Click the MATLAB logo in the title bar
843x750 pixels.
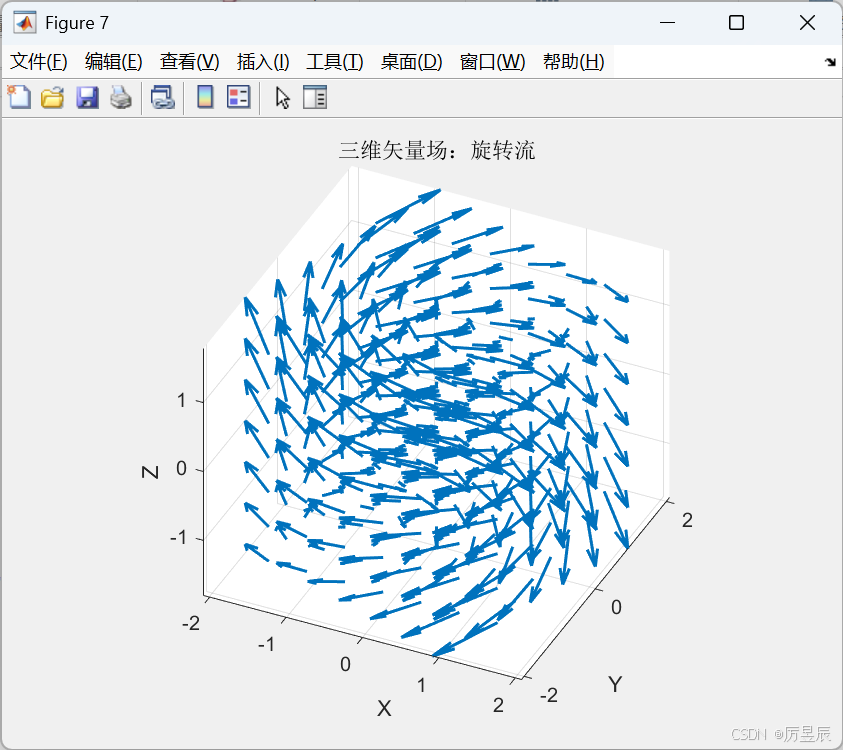[25, 23]
